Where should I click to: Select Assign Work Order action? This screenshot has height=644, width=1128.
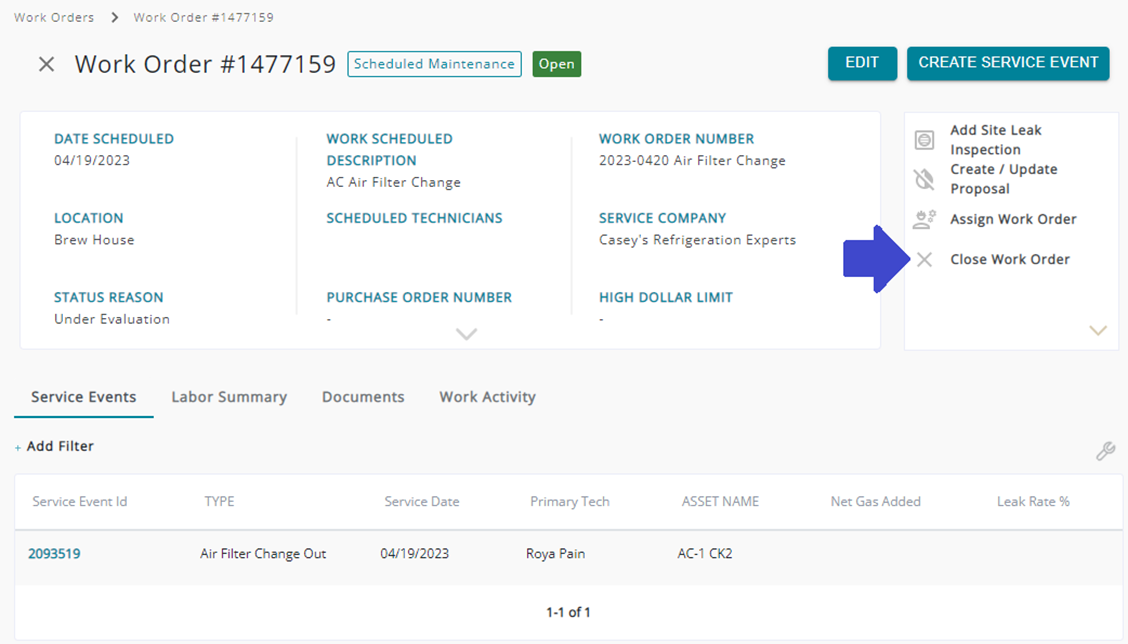click(x=1013, y=219)
